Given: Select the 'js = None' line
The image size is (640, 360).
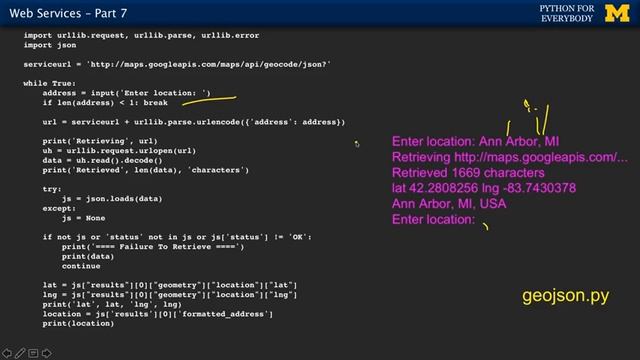Looking at the screenshot, I should [x=84, y=218].
